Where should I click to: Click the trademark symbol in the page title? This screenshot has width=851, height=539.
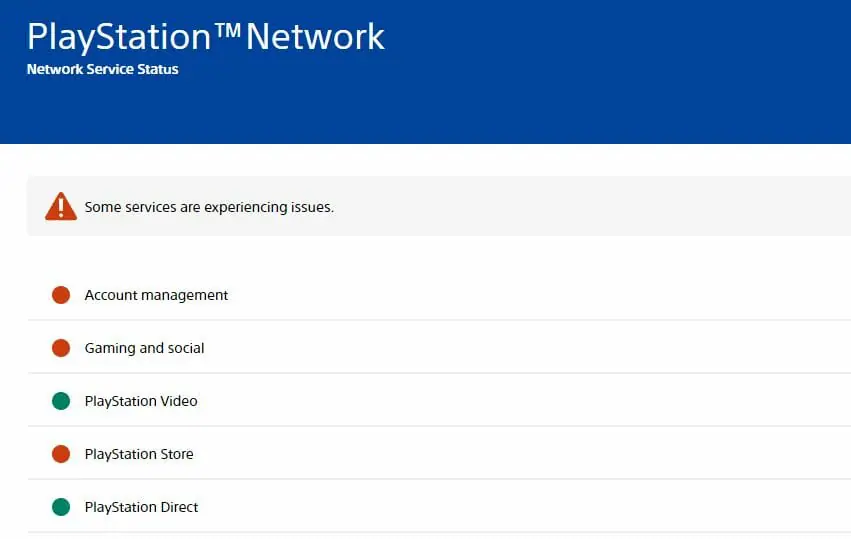click(227, 29)
